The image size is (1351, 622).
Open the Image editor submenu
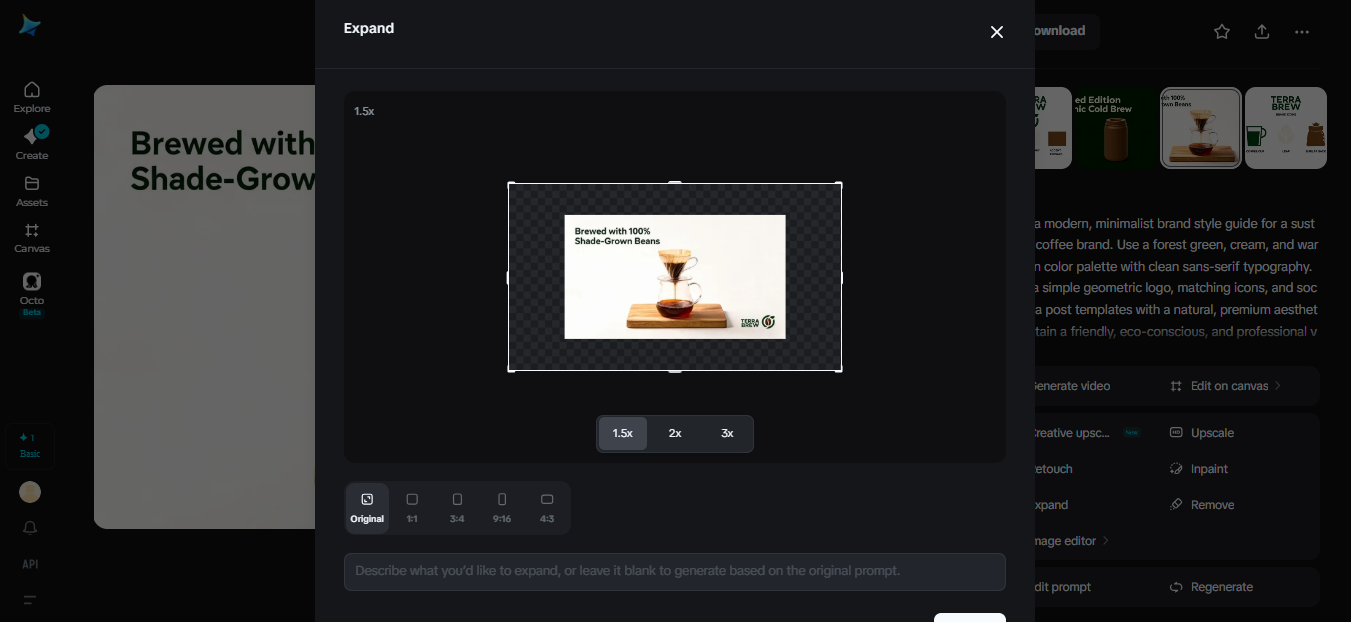tap(1072, 541)
